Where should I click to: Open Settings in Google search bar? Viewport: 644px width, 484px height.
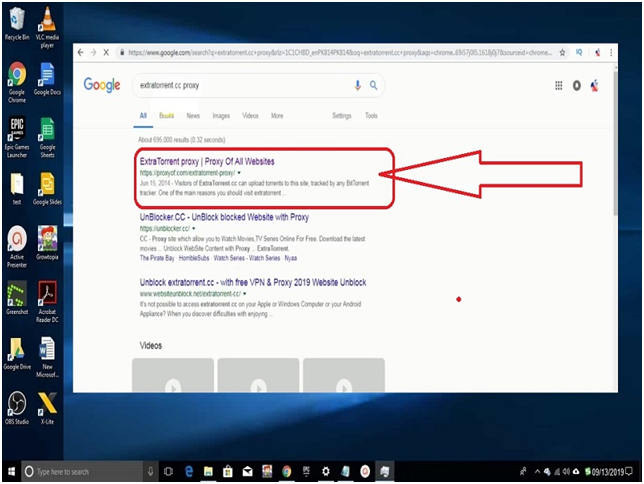[342, 116]
